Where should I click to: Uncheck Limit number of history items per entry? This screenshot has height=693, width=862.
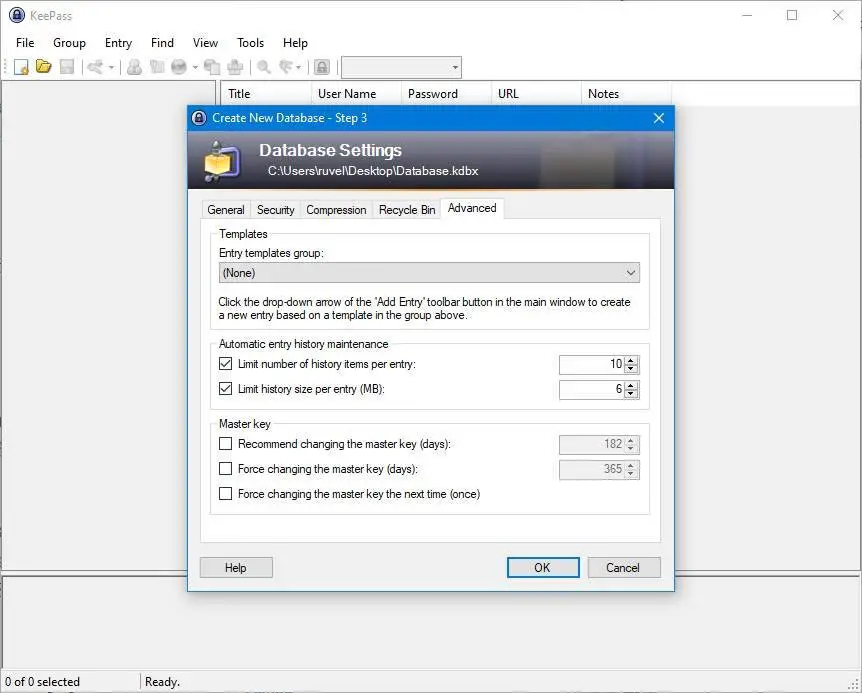(225, 364)
